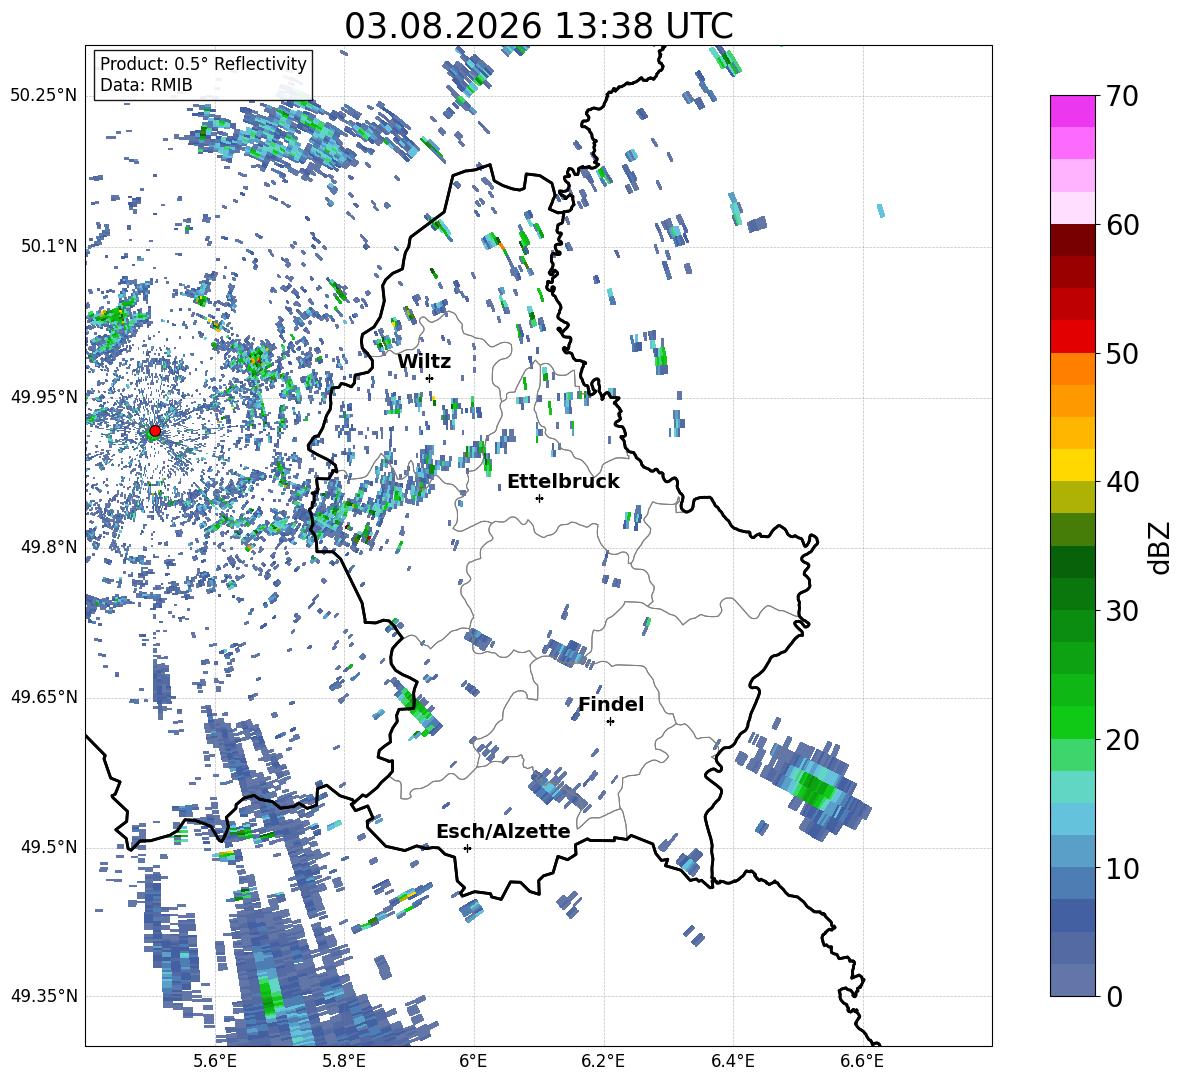1184x1081 pixels.
Task: Pick the yellow 40 dBZ colorbar segment
Action: point(1072,465)
